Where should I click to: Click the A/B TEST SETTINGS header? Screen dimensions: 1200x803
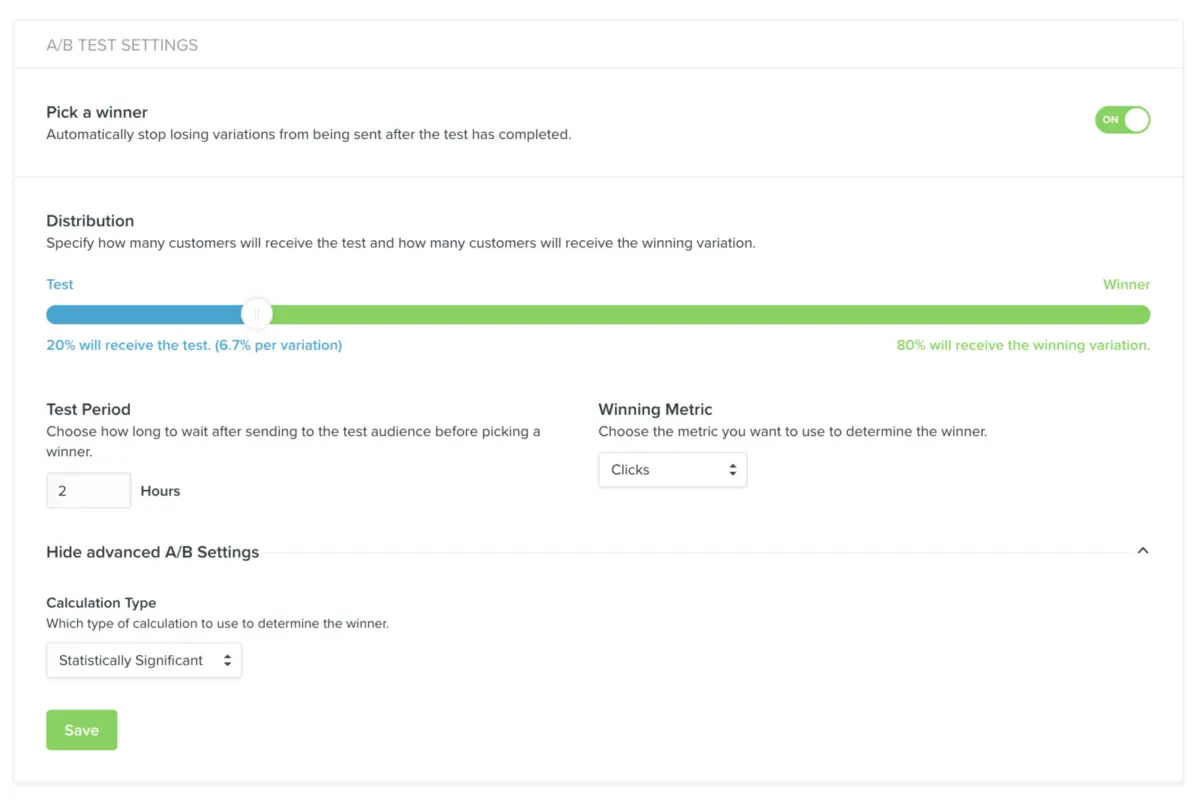tap(122, 45)
